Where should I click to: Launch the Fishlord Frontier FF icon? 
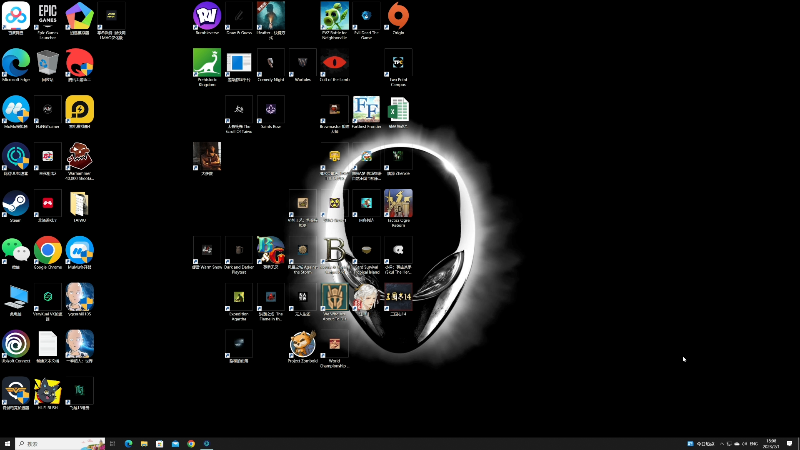[x=366, y=109]
